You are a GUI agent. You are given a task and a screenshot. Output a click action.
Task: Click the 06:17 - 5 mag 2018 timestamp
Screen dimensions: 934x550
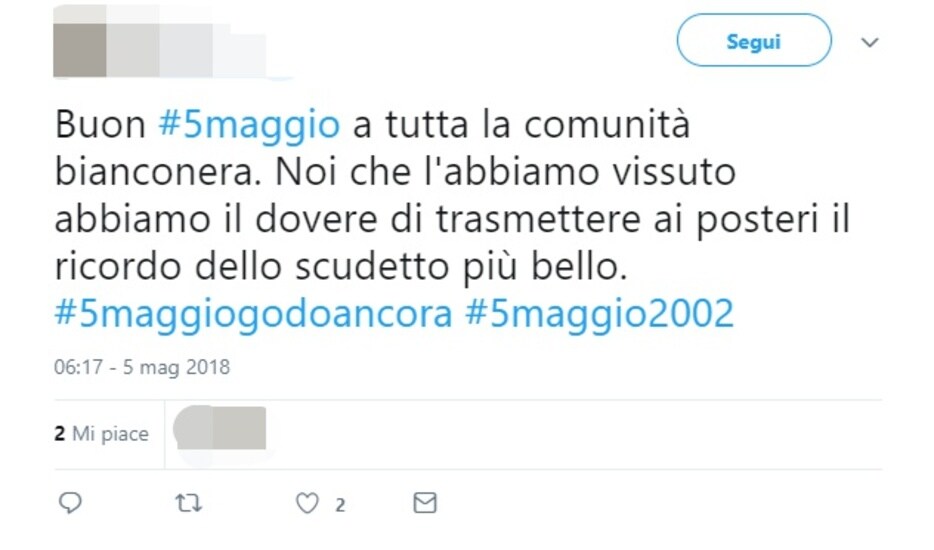(142, 367)
